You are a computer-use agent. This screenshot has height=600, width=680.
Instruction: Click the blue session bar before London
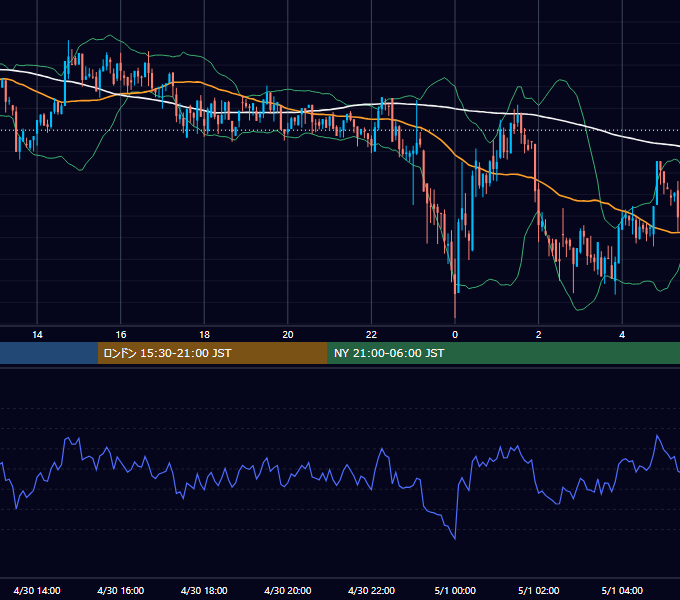(49, 353)
